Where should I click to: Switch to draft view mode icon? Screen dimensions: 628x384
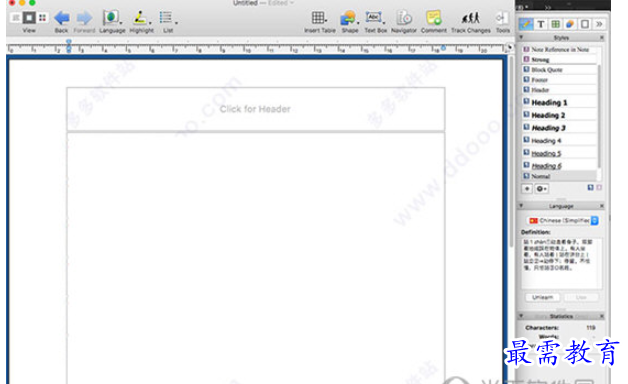[x=16, y=18]
